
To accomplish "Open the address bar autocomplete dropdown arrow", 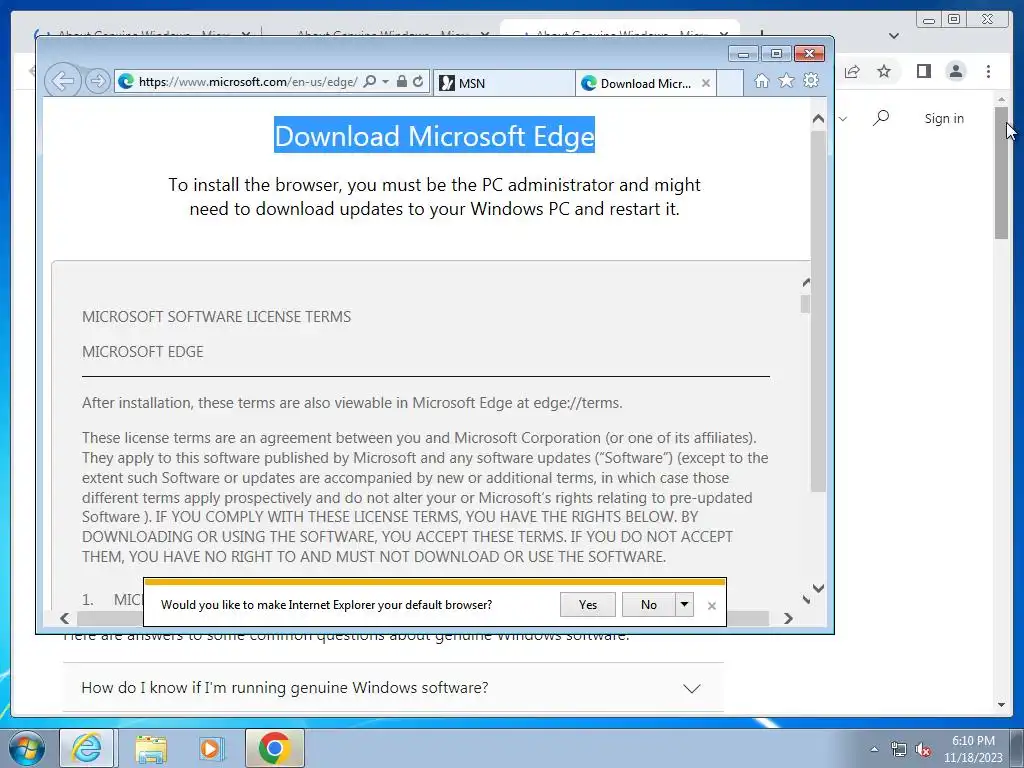I will [385, 82].
